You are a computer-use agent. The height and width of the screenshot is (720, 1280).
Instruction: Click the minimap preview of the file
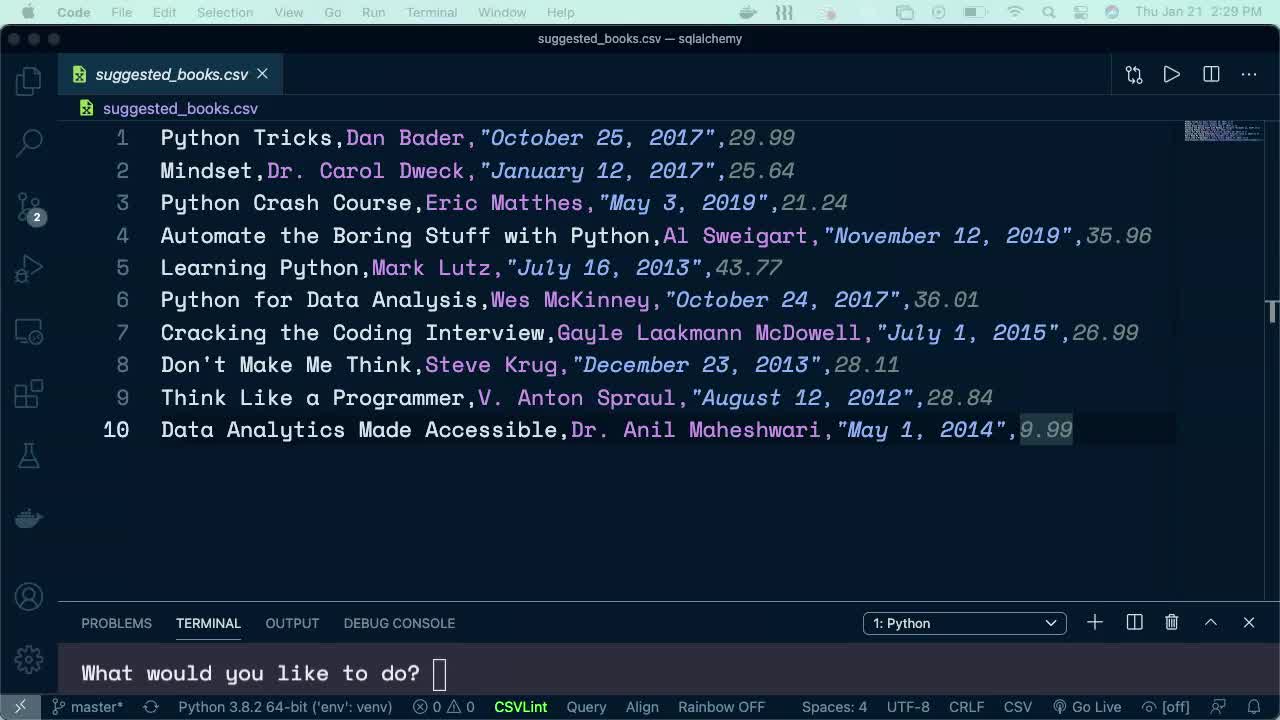pyautogui.click(x=1222, y=131)
